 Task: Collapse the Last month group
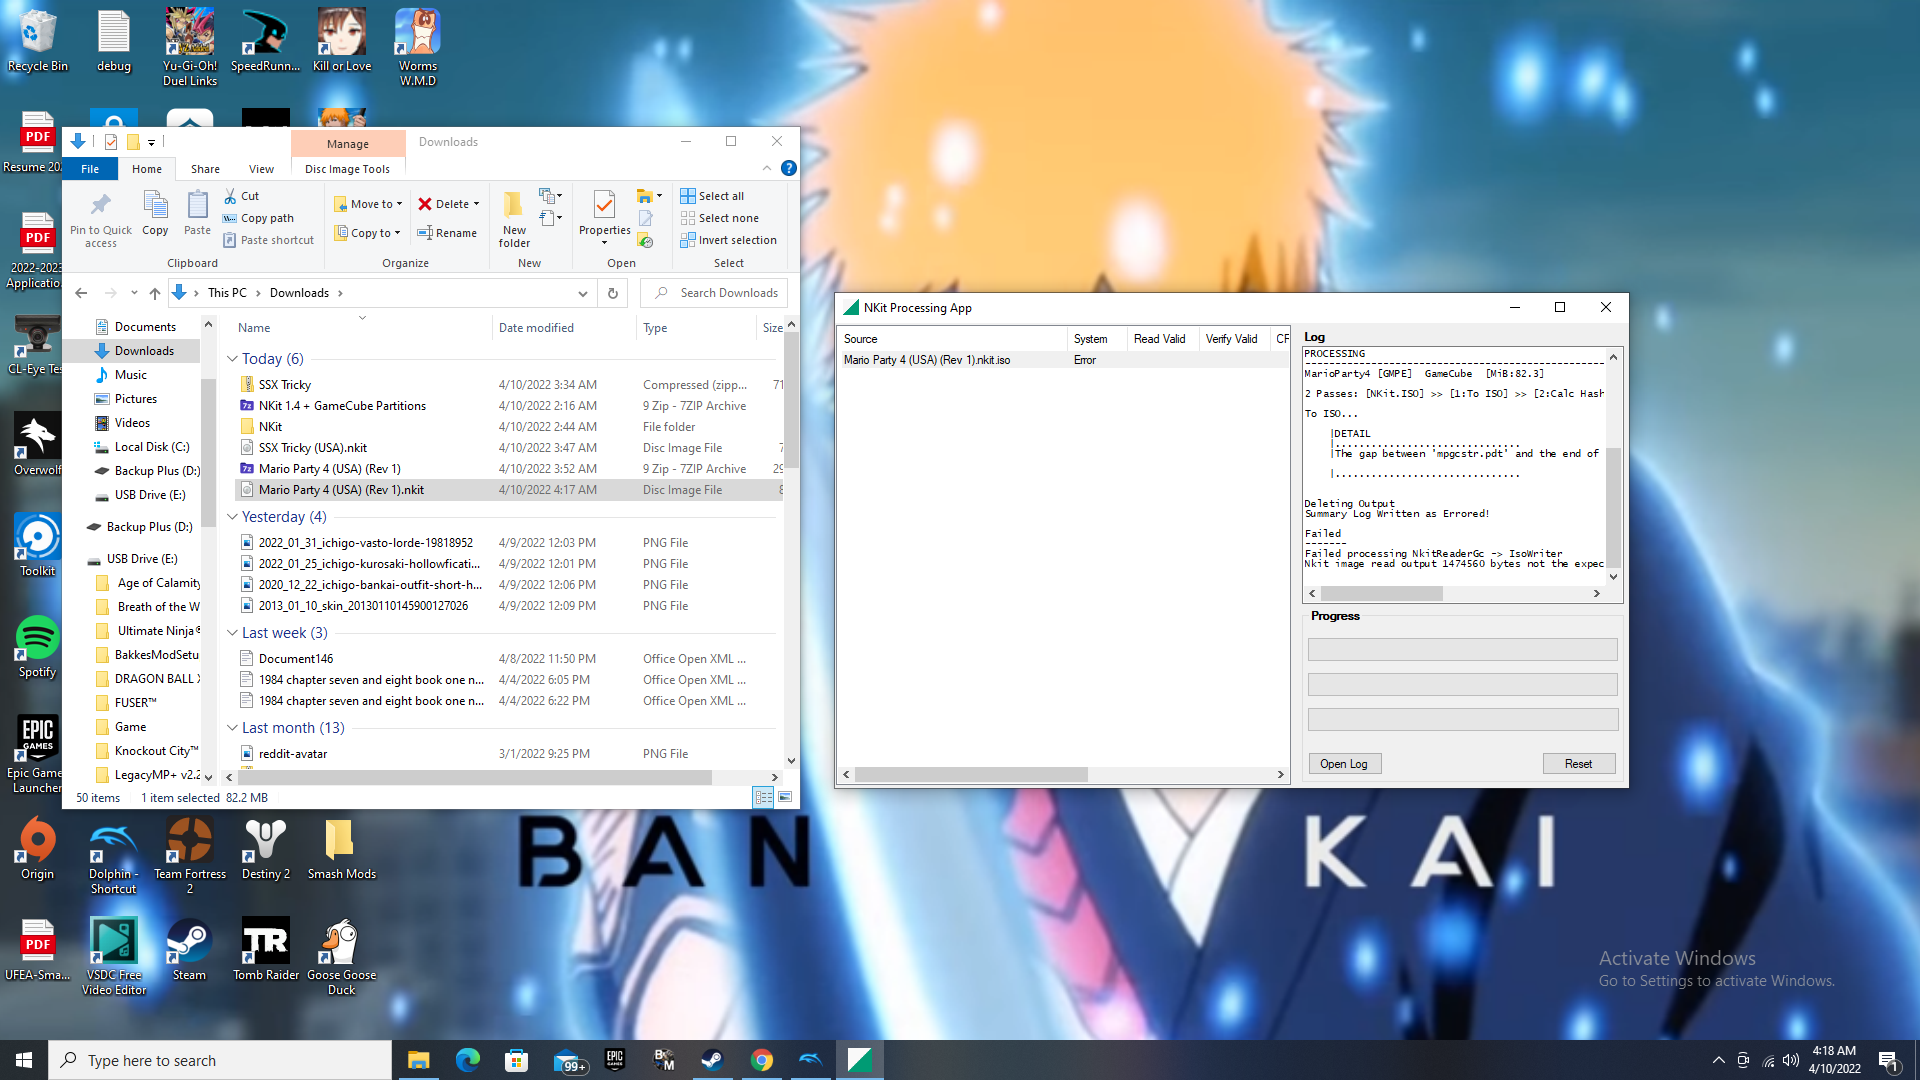232,728
